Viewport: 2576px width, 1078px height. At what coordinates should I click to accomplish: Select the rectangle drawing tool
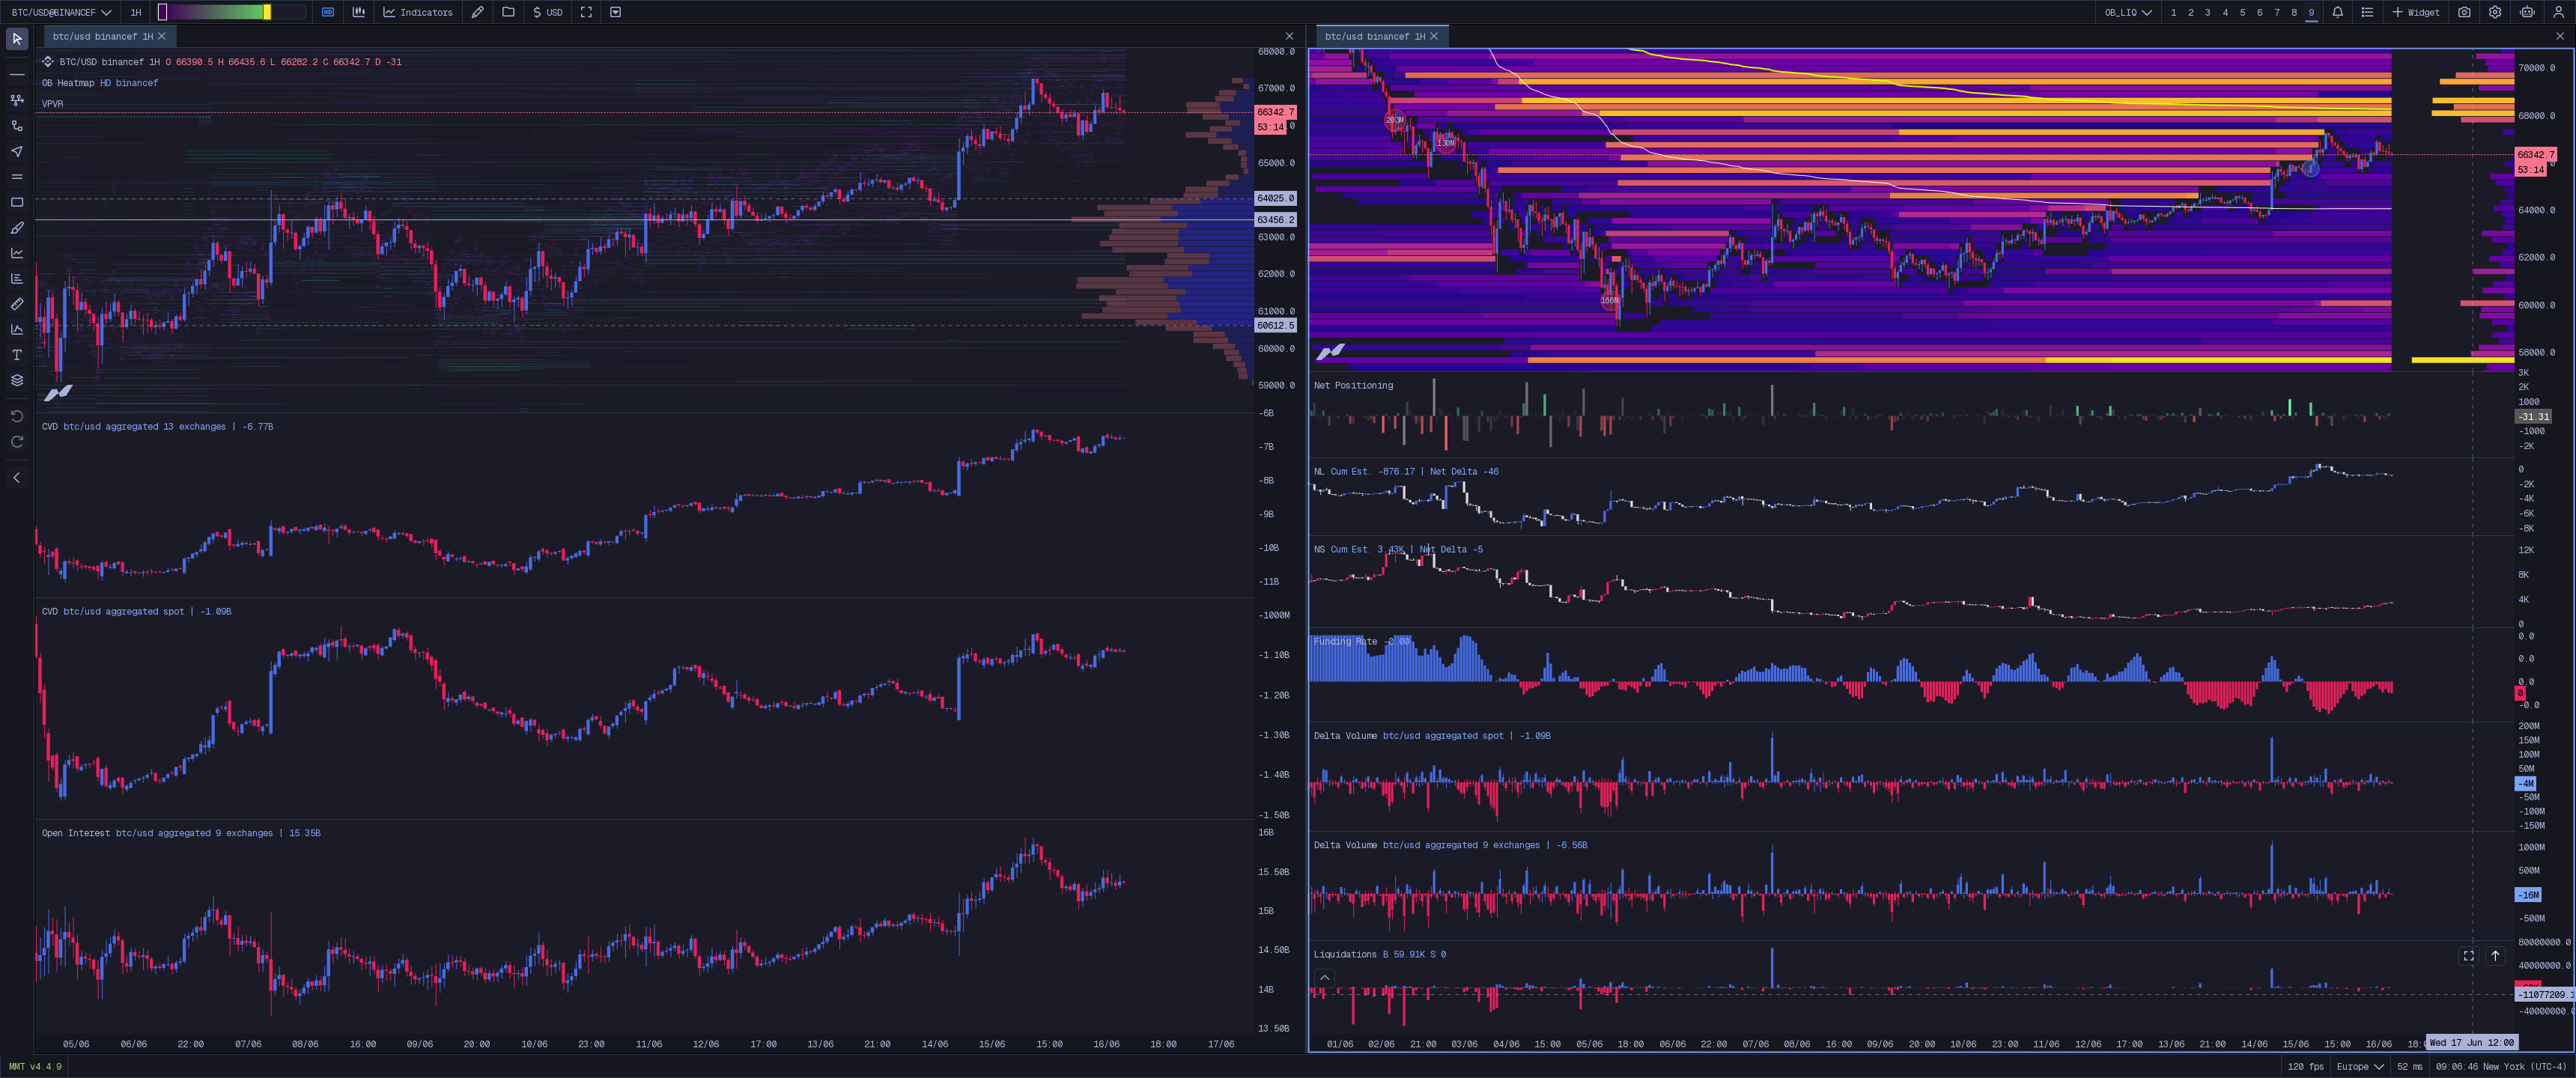(x=17, y=202)
